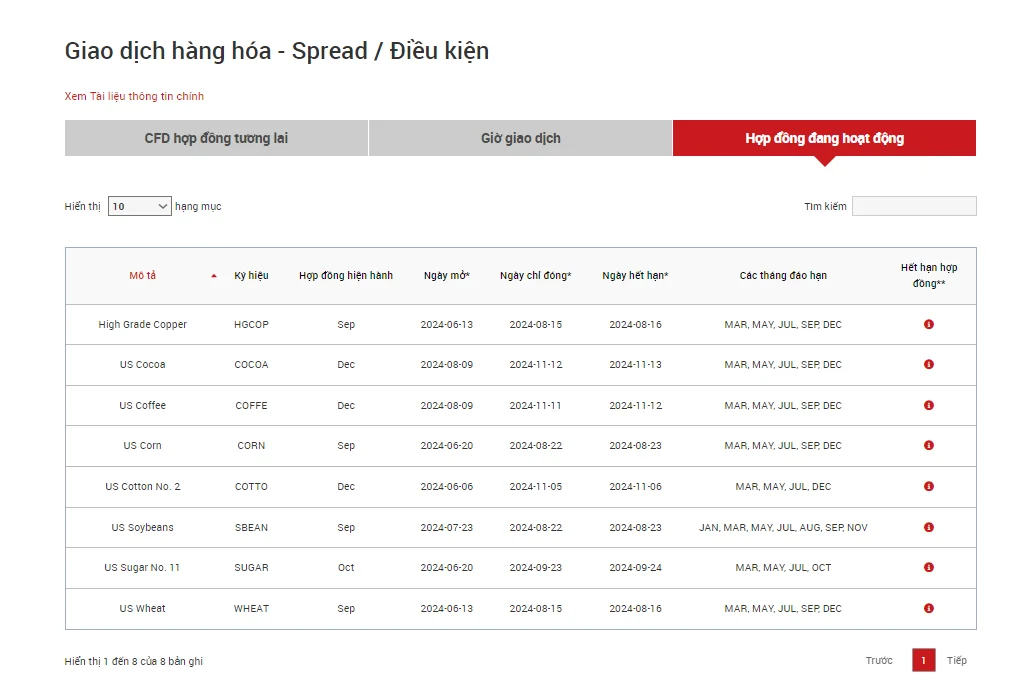Open the Hiển thị entries count dropdown

(x=139, y=206)
